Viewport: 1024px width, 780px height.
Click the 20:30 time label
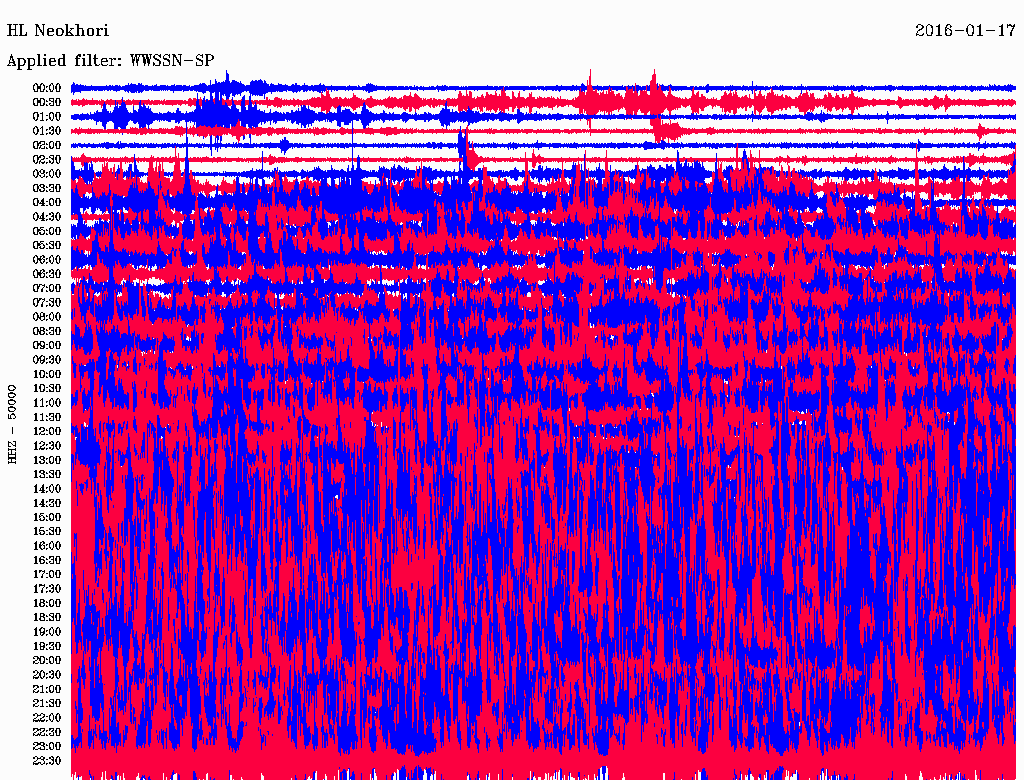click(x=47, y=674)
